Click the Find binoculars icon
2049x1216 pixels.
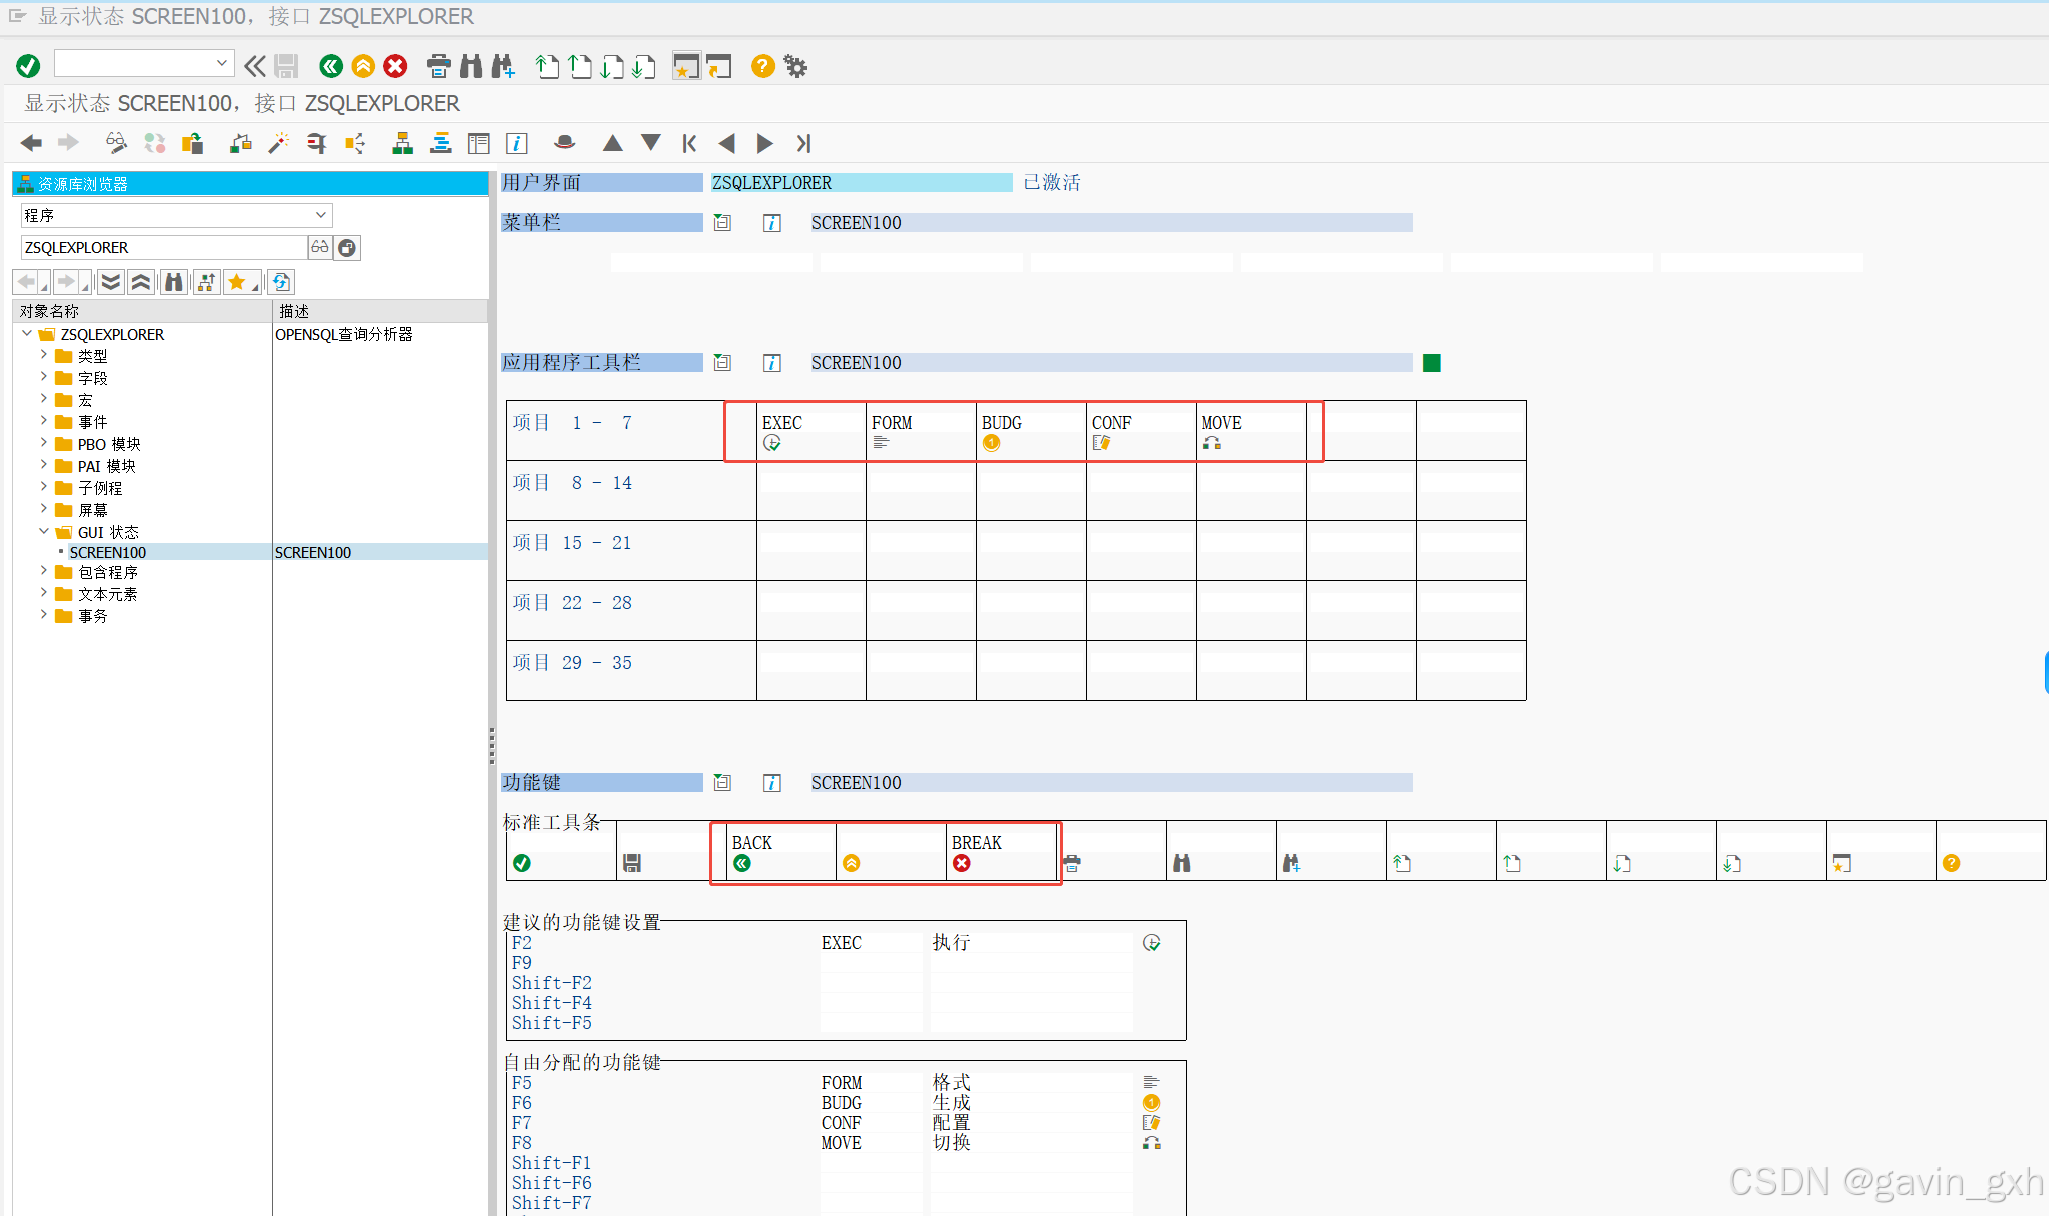tap(471, 65)
